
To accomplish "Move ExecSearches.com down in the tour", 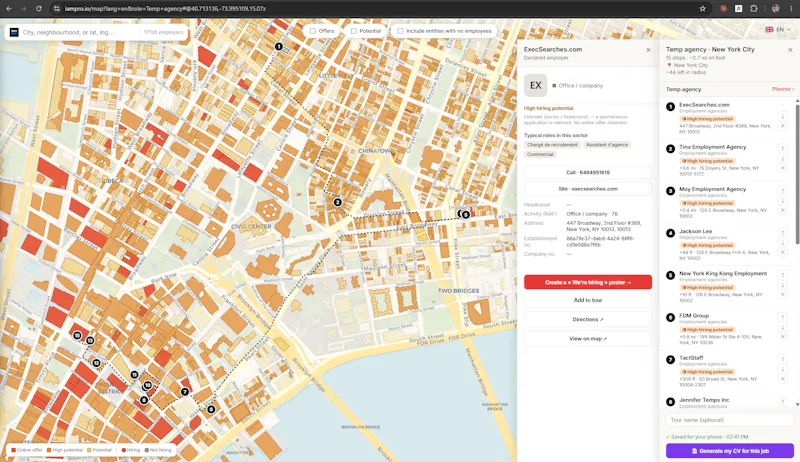I will point(783,116).
